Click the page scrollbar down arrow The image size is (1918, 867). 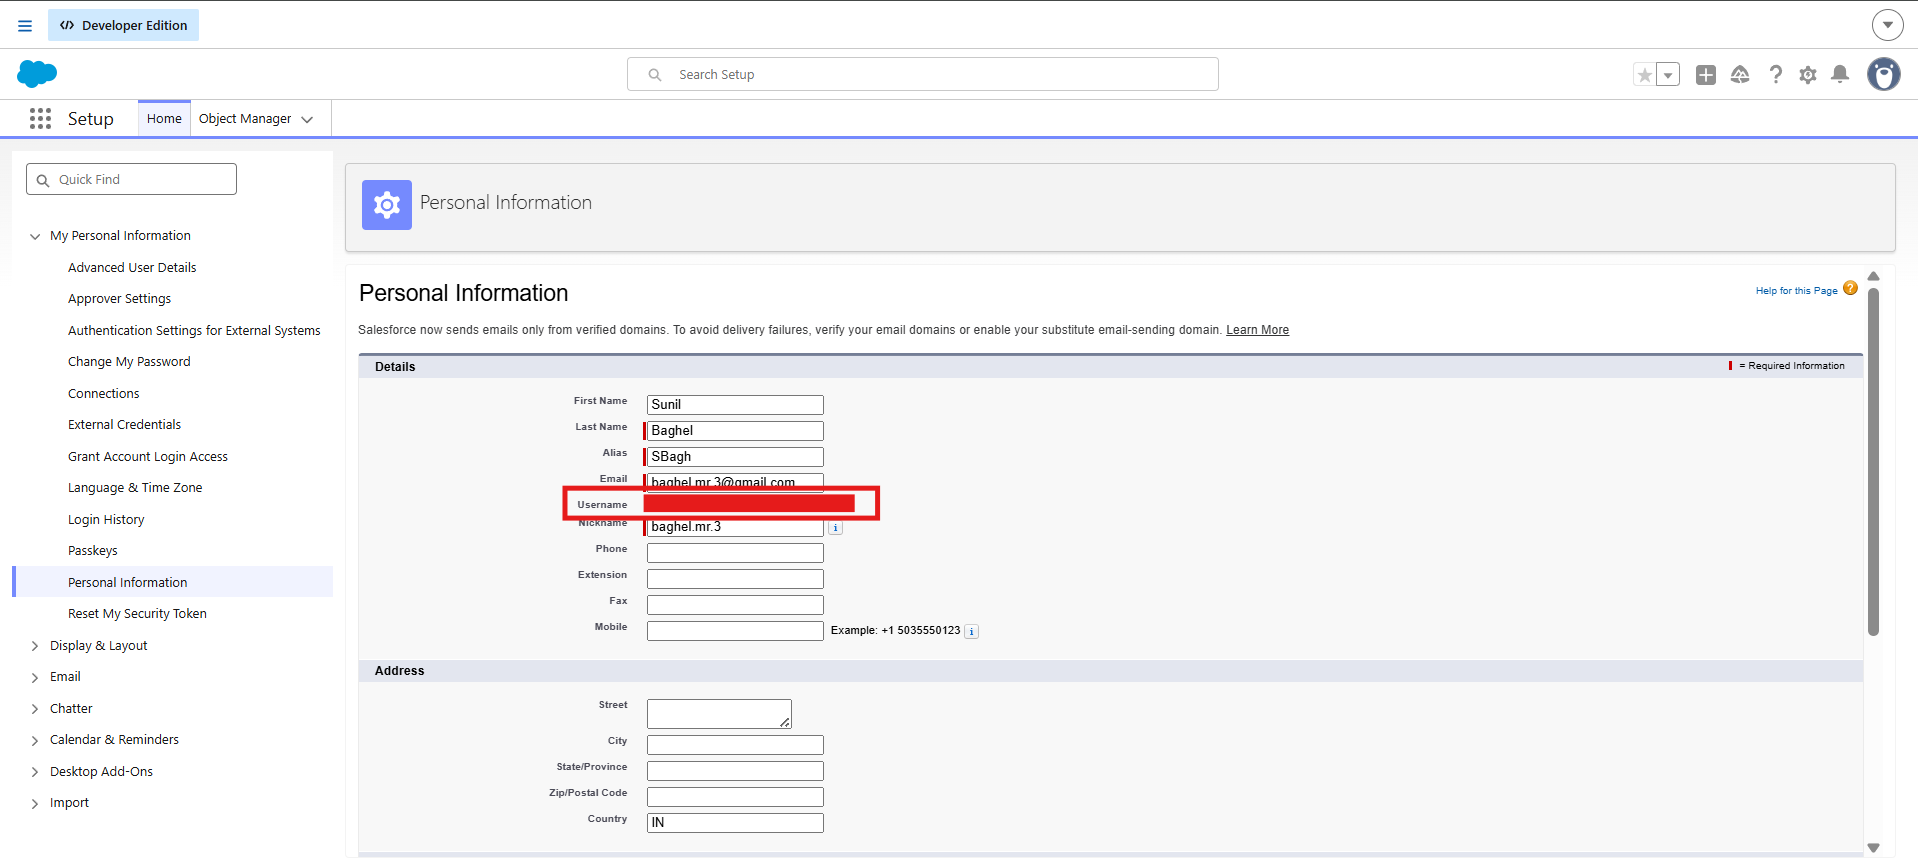pyautogui.click(x=1873, y=848)
